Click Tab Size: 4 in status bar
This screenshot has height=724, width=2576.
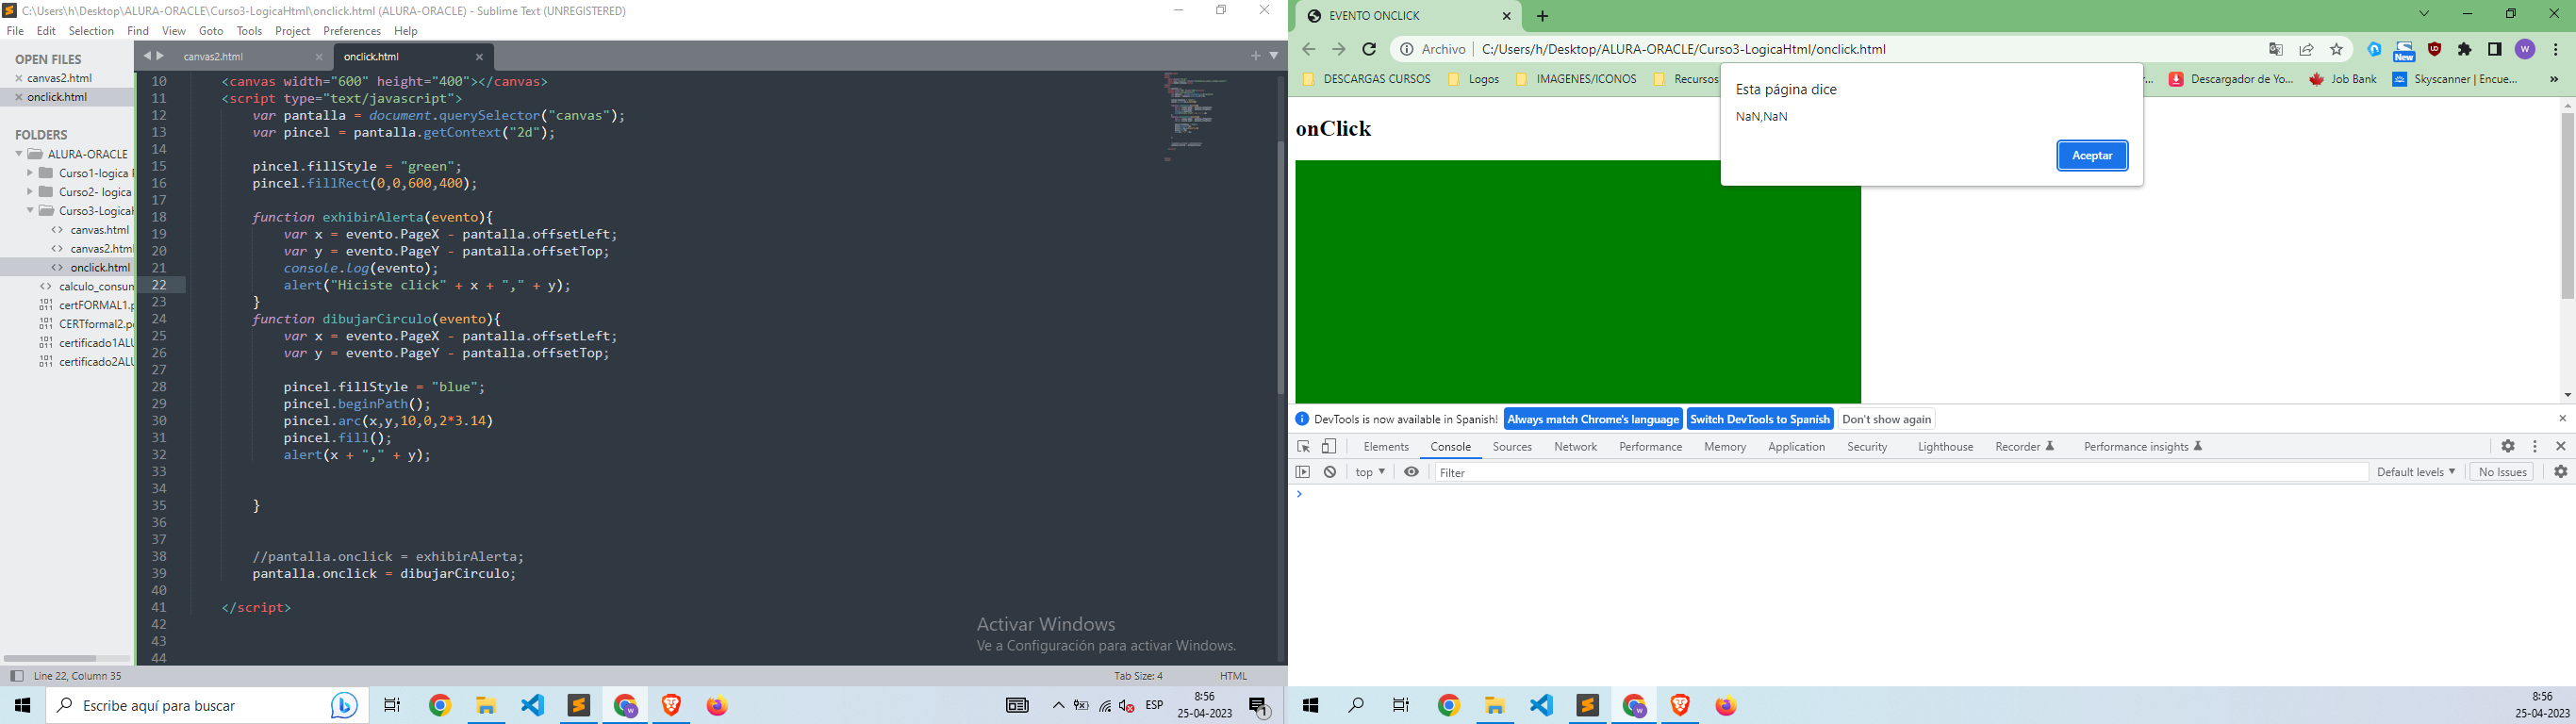pos(1138,676)
